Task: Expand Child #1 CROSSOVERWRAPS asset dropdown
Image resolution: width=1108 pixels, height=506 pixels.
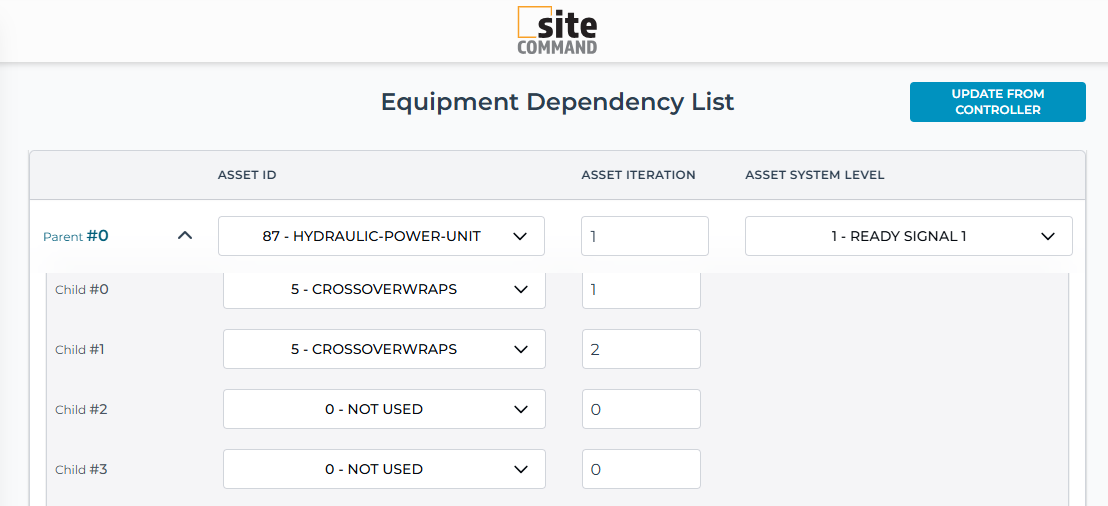Action: (384, 349)
